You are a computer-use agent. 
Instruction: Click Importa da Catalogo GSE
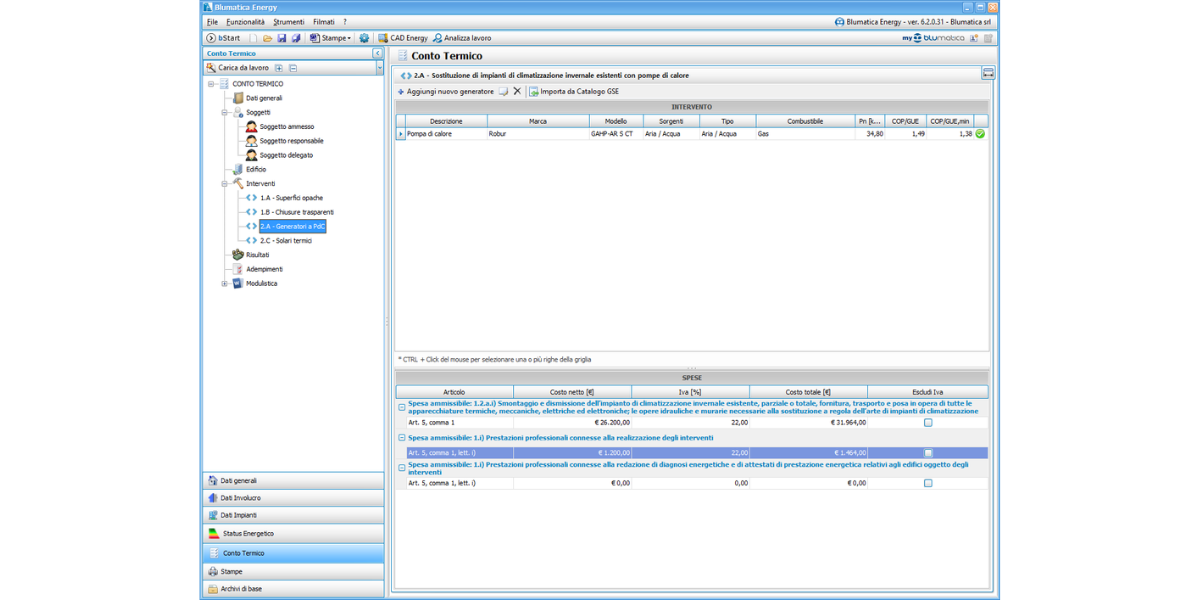(x=574, y=91)
